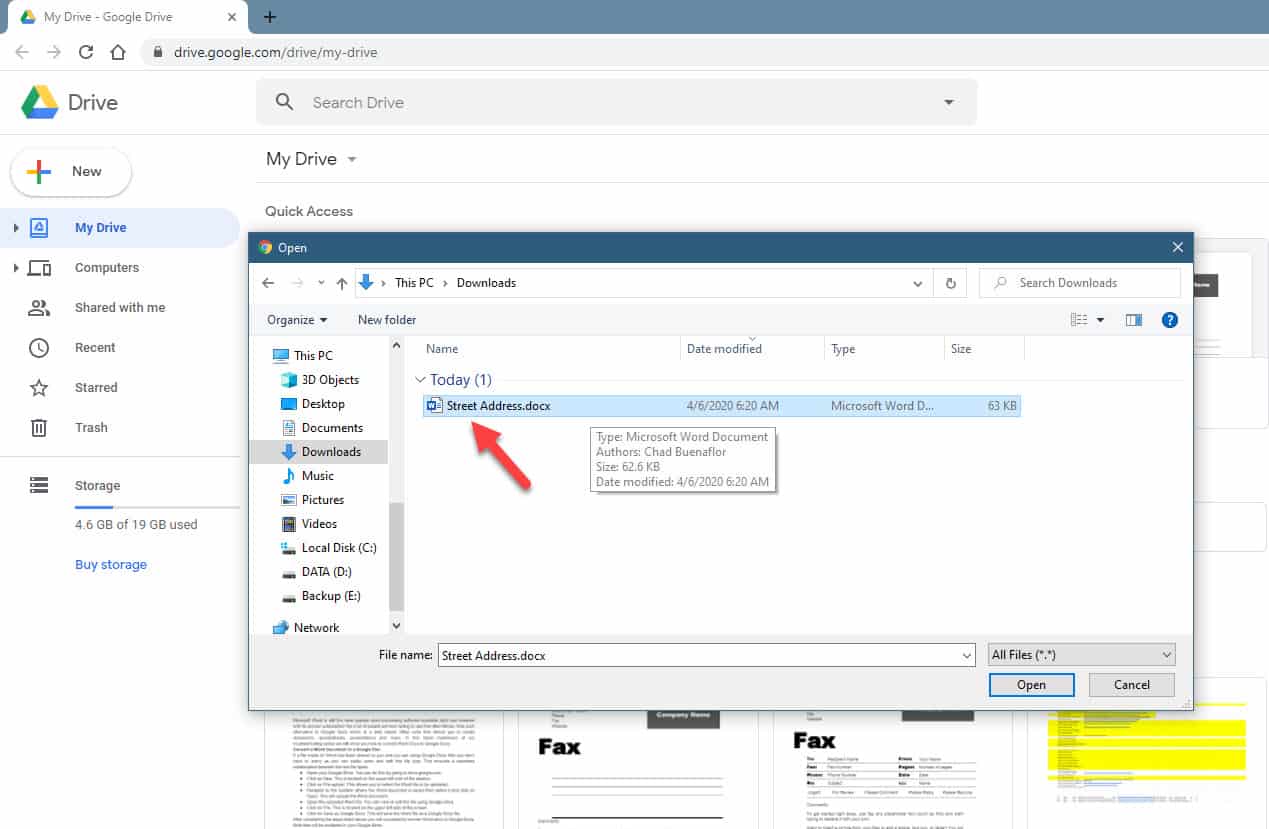Open Recent in Drive sidebar
This screenshot has width=1269, height=829.
(x=95, y=348)
